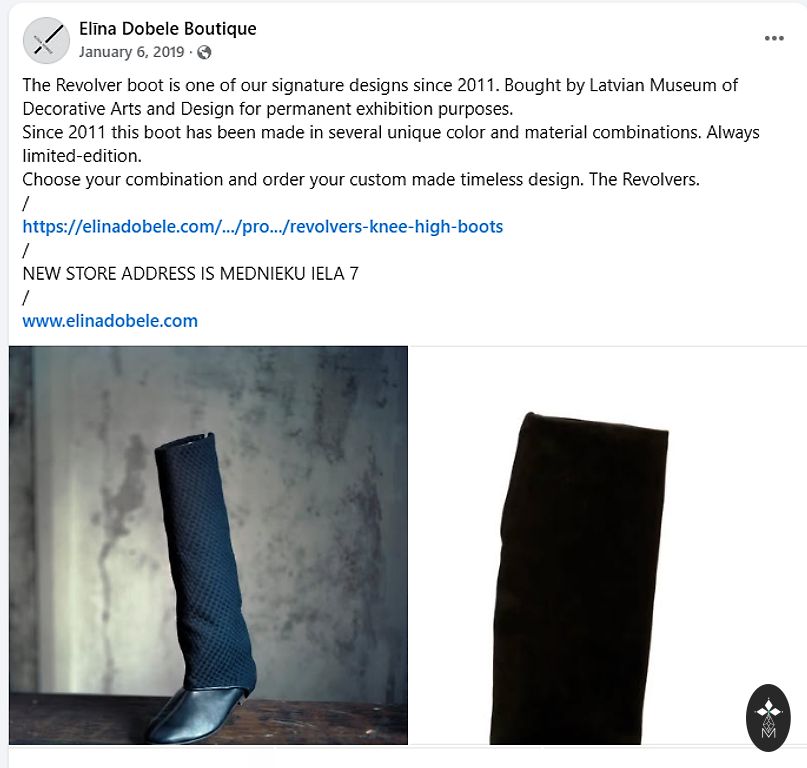Click the floating diamond logo badge
The width and height of the screenshot is (807, 768).
(x=768, y=718)
